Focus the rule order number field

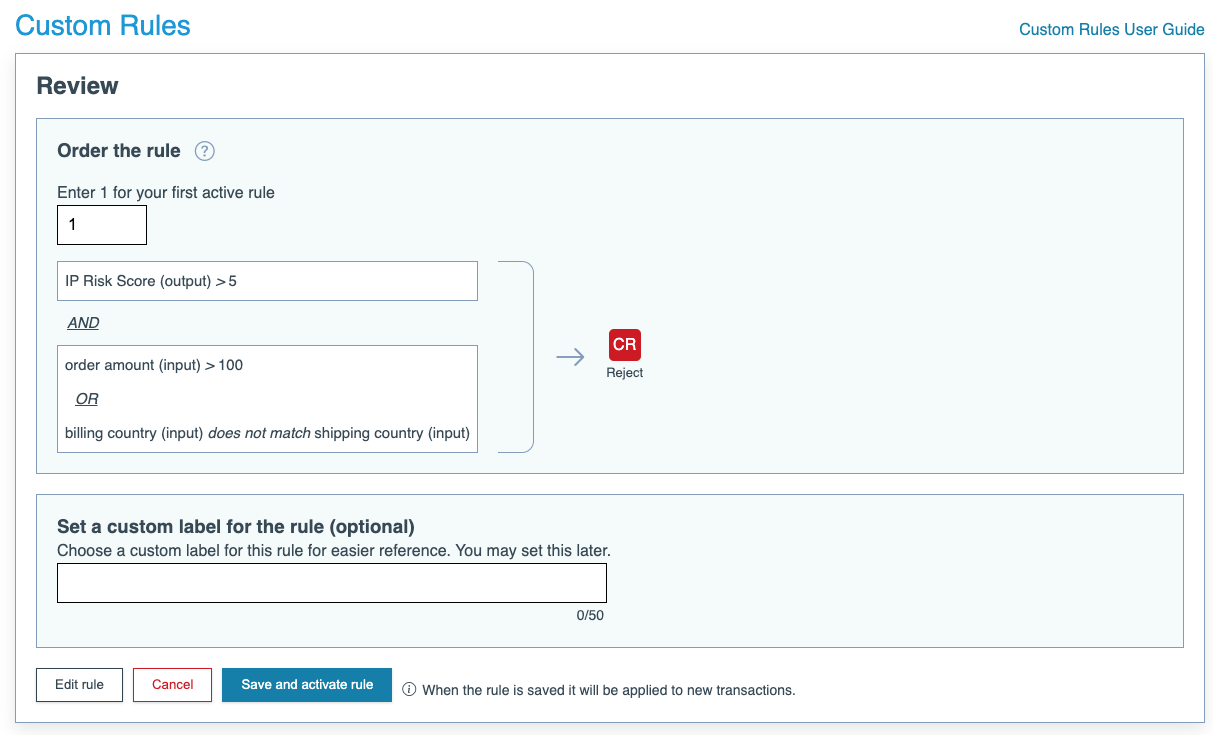tap(102, 225)
